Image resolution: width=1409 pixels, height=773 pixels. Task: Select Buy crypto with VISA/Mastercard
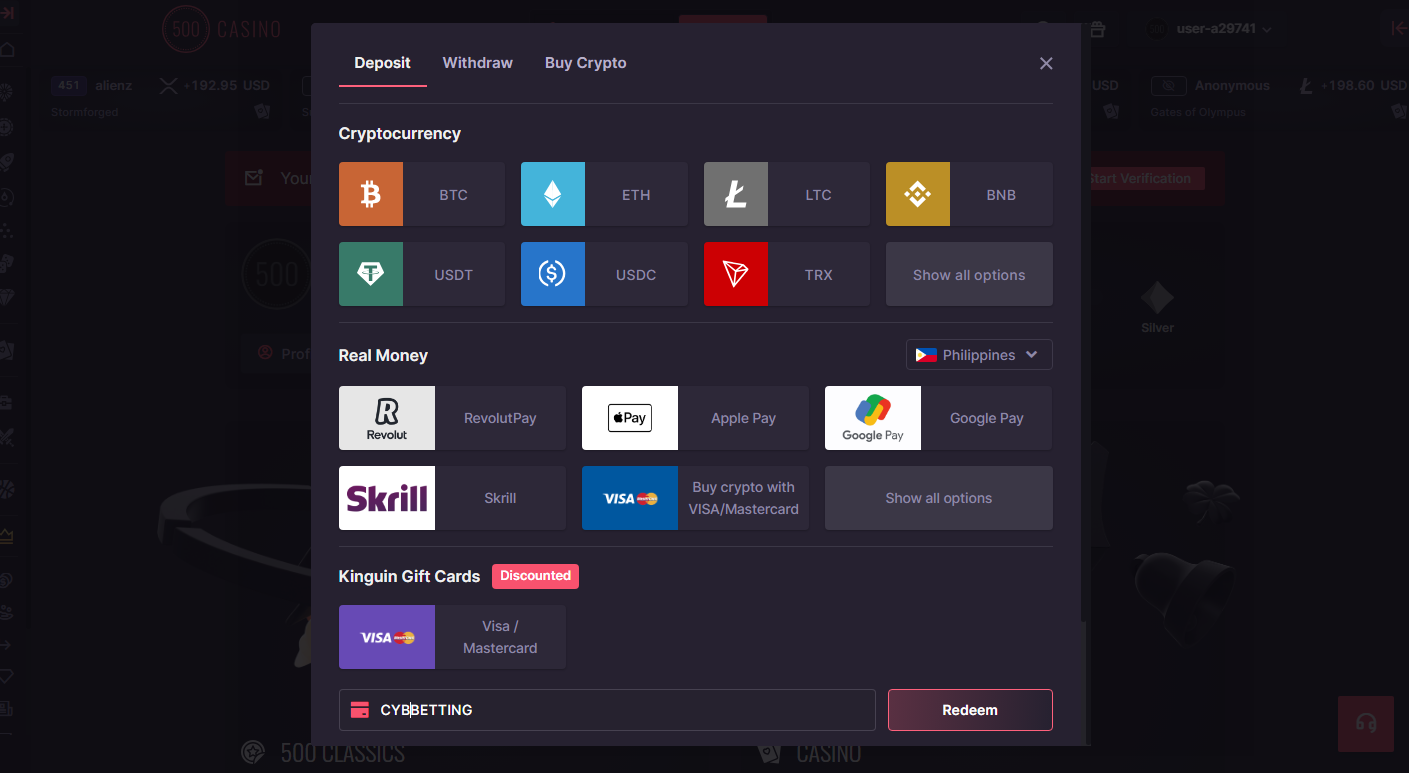click(x=695, y=498)
